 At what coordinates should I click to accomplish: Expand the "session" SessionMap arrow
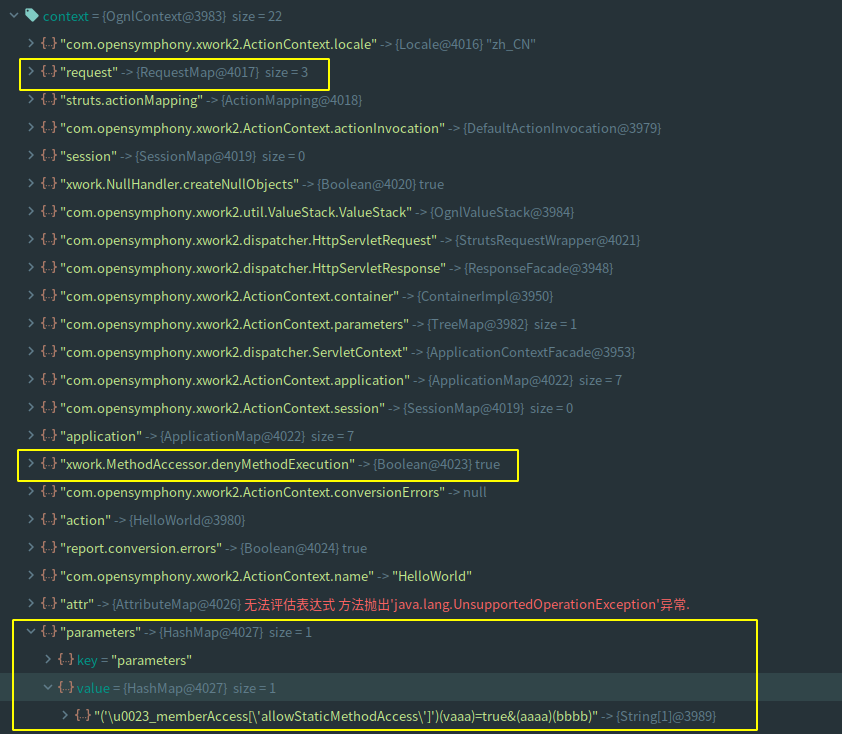click(x=30, y=156)
